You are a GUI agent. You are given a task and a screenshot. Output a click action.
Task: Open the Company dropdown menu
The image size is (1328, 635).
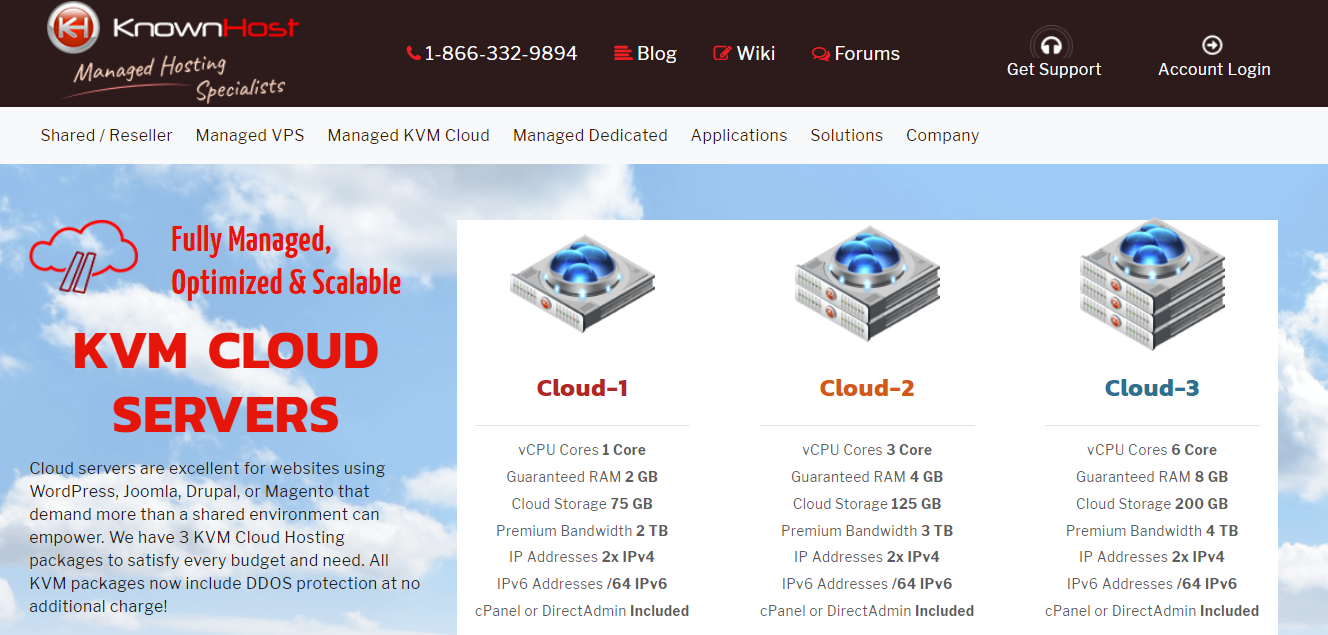coord(942,135)
